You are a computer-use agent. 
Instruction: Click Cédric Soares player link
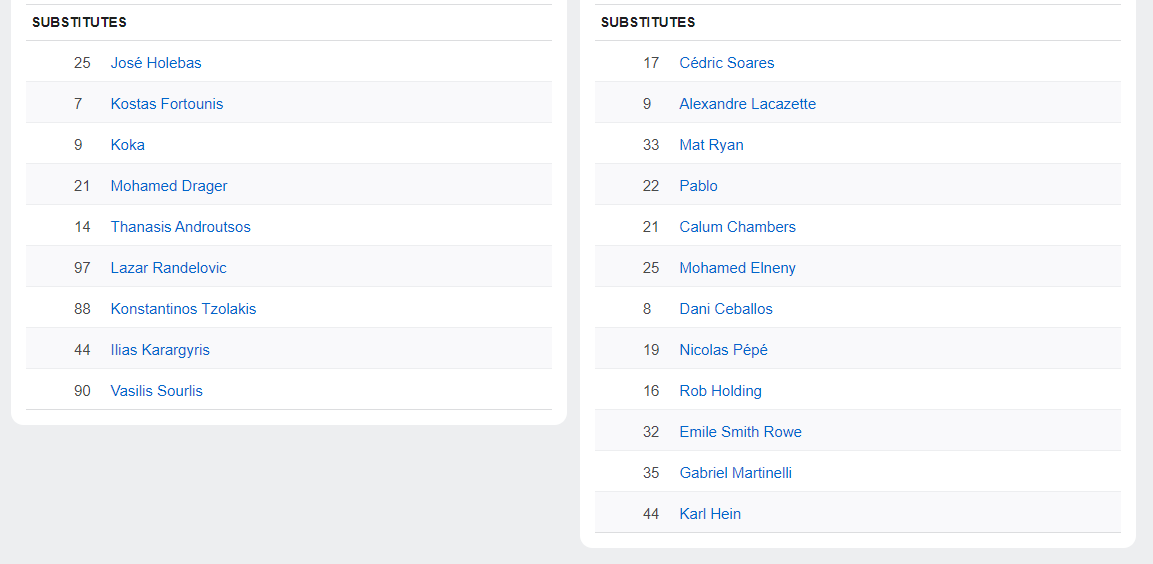727,63
